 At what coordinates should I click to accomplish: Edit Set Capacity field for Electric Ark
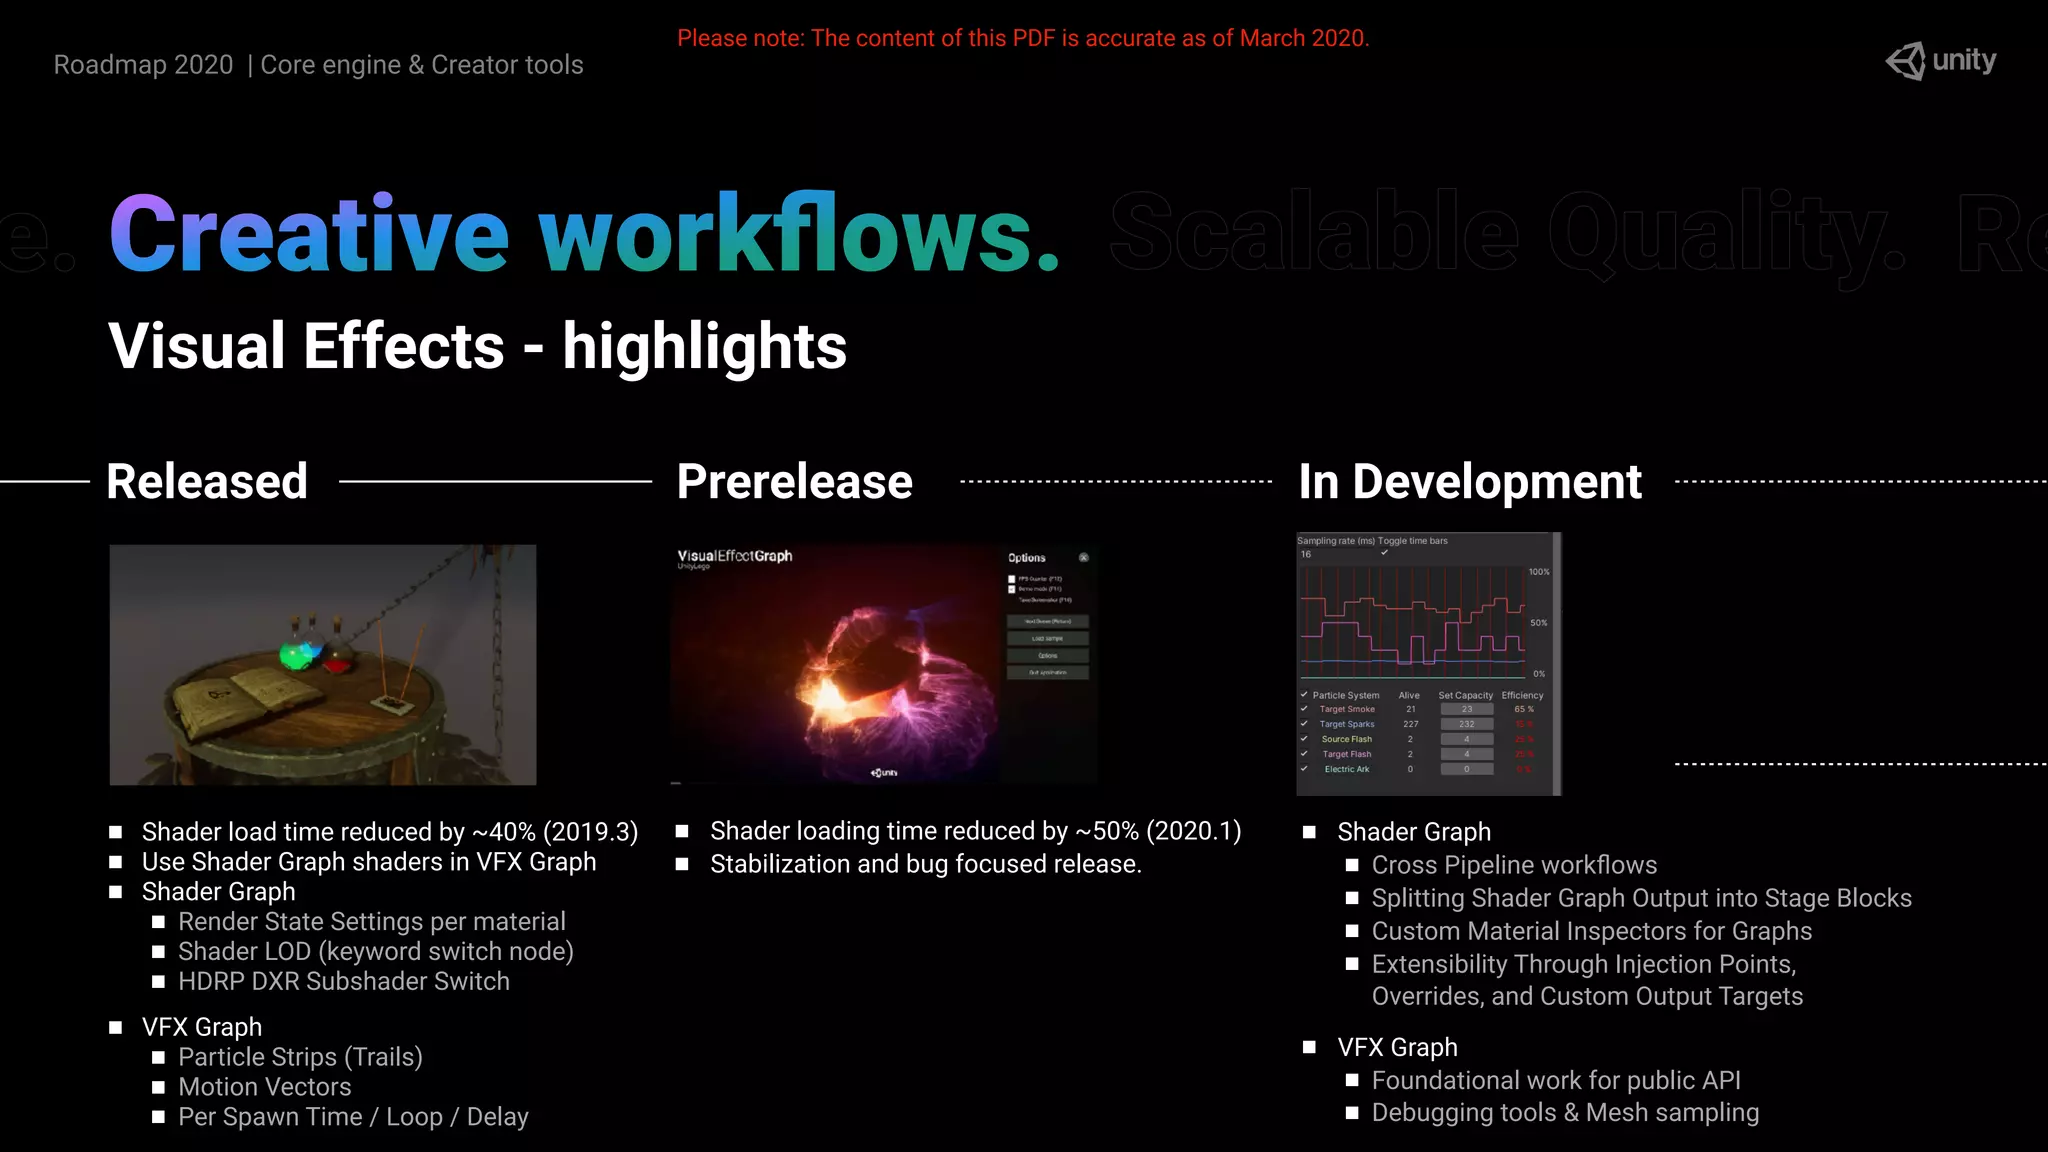1467,769
